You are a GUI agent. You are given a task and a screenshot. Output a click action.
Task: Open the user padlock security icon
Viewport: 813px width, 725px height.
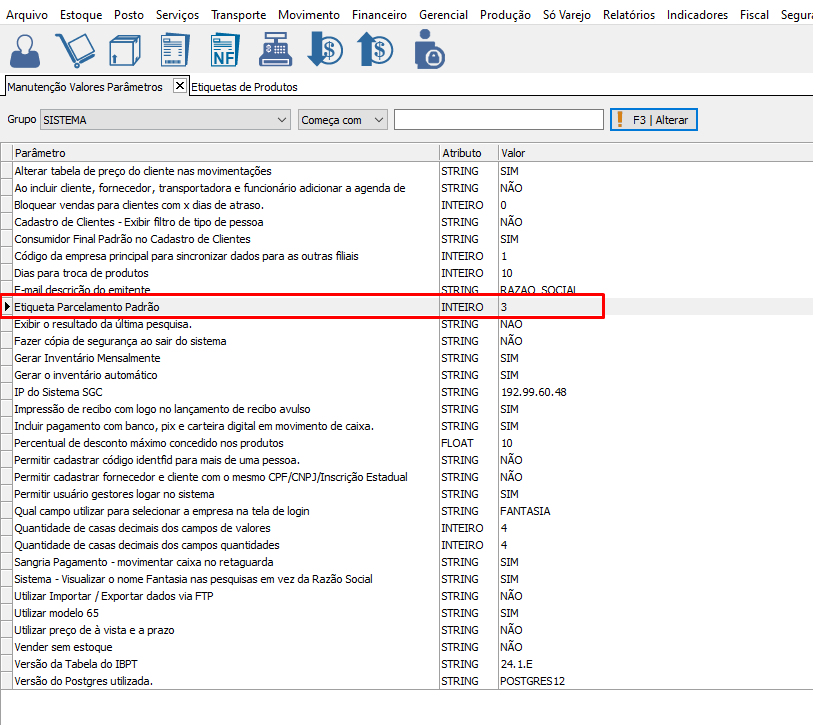tap(429, 50)
